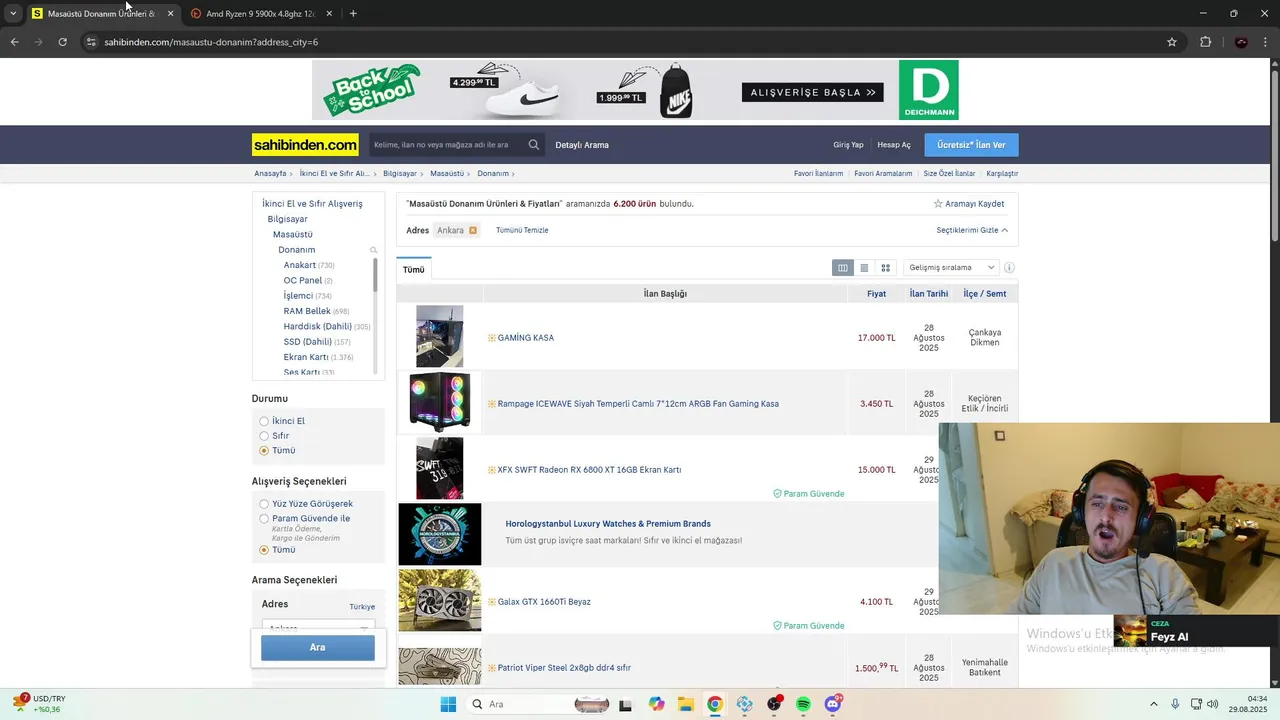Sort listings by Fiyat column header
The width and height of the screenshot is (1280, 720).
click(x=876, y=294)
